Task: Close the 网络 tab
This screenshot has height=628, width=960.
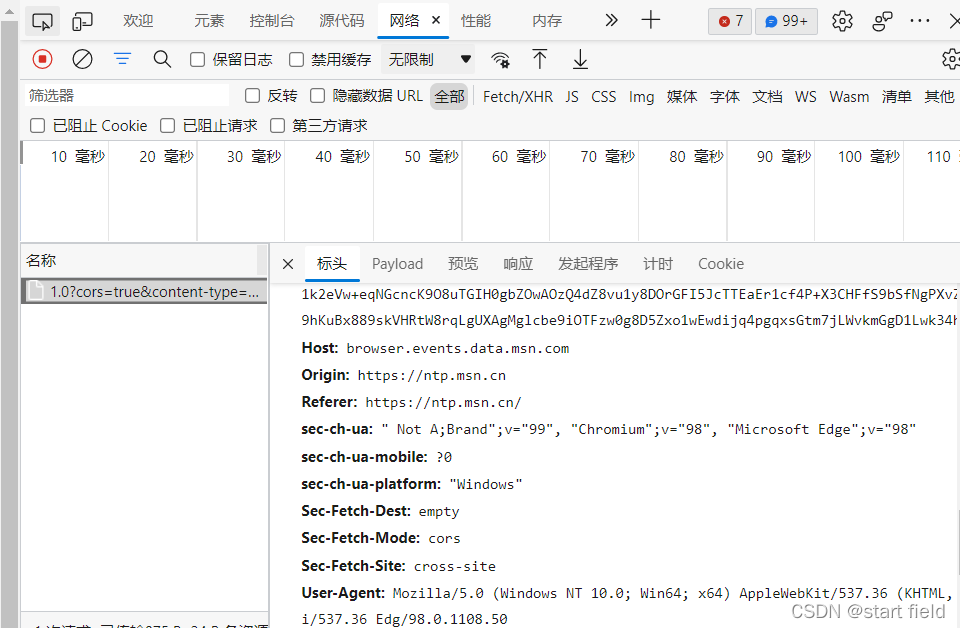Action: [x=436, y=20]
